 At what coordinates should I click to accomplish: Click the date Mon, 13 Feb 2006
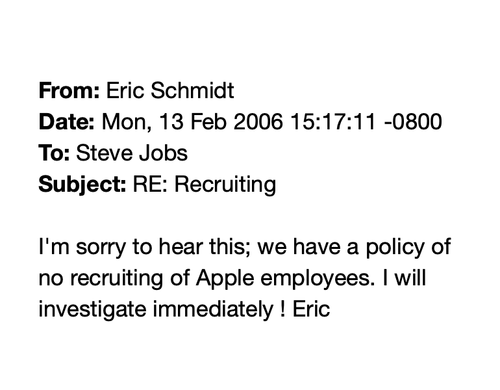(x=192, y=122)
